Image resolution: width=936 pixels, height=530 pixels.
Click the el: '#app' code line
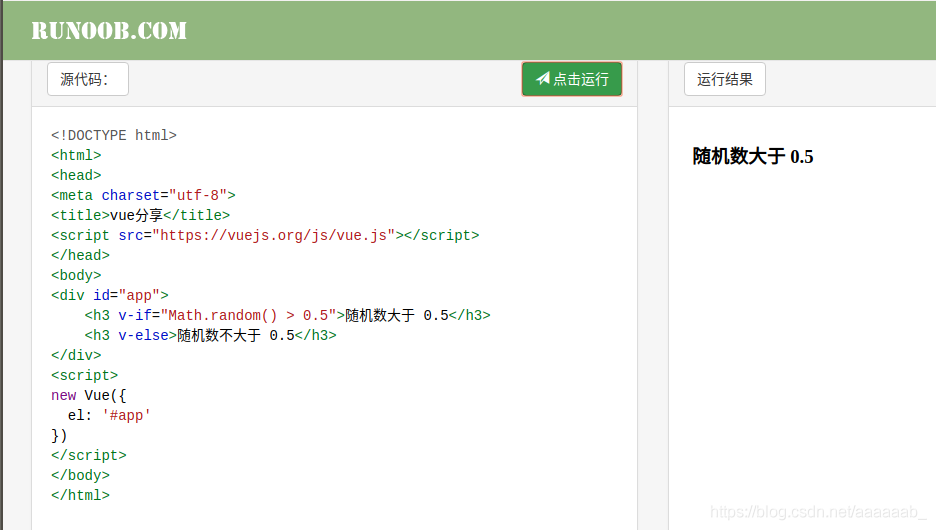point(109,415)
